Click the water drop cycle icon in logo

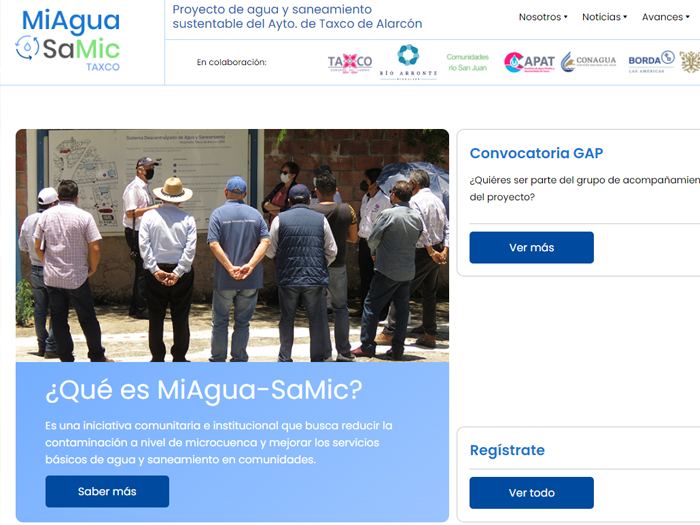27,47
